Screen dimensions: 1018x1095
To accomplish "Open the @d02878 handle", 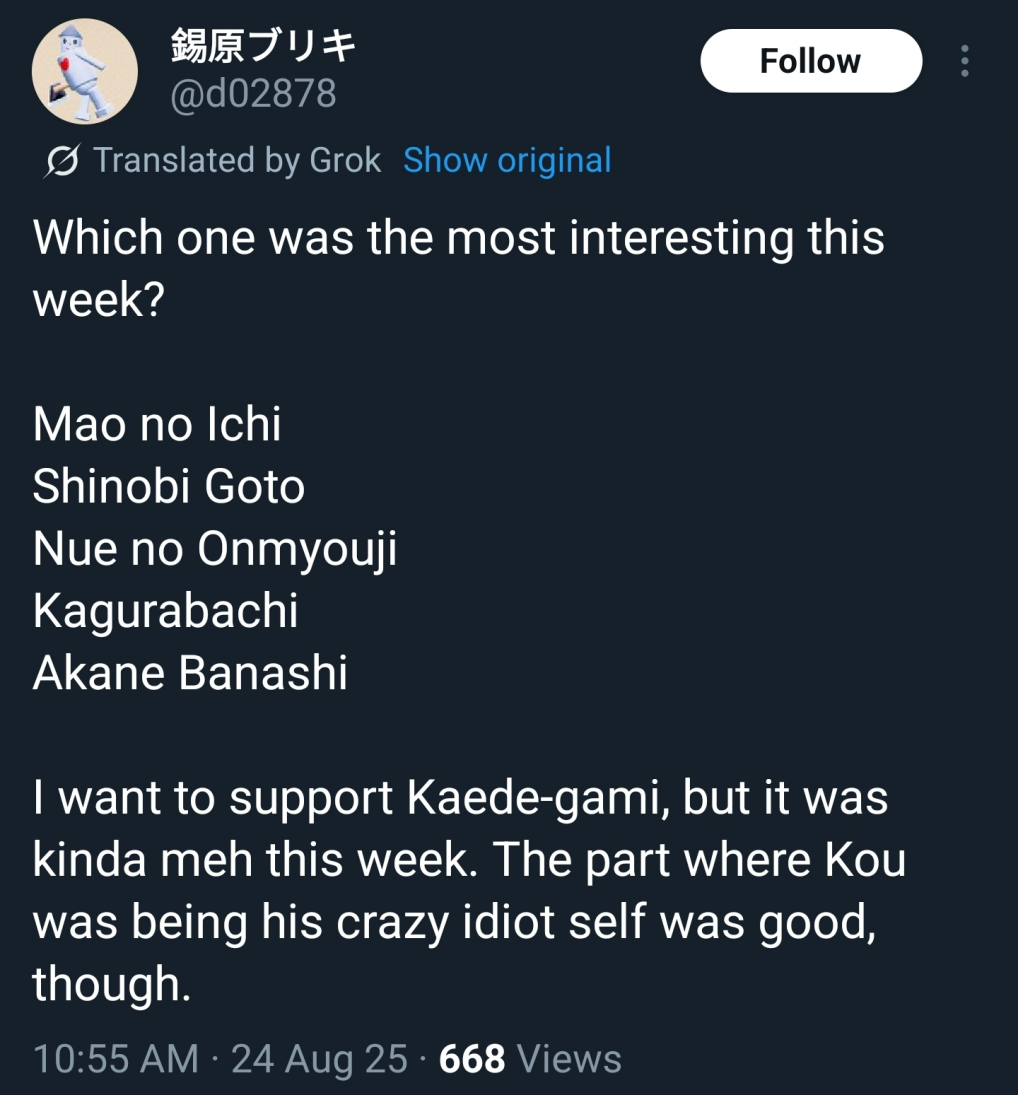I will pyautogui.click(x=253, y=94).
